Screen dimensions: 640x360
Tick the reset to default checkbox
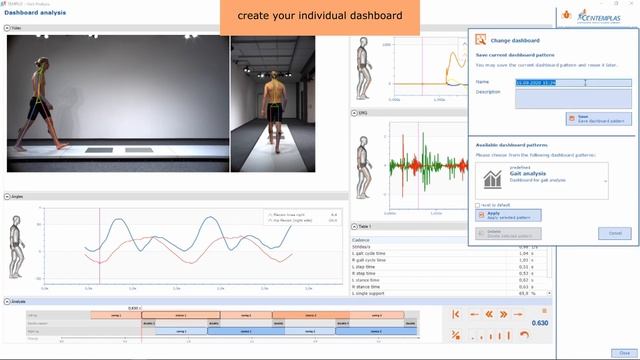click(478, 205)
